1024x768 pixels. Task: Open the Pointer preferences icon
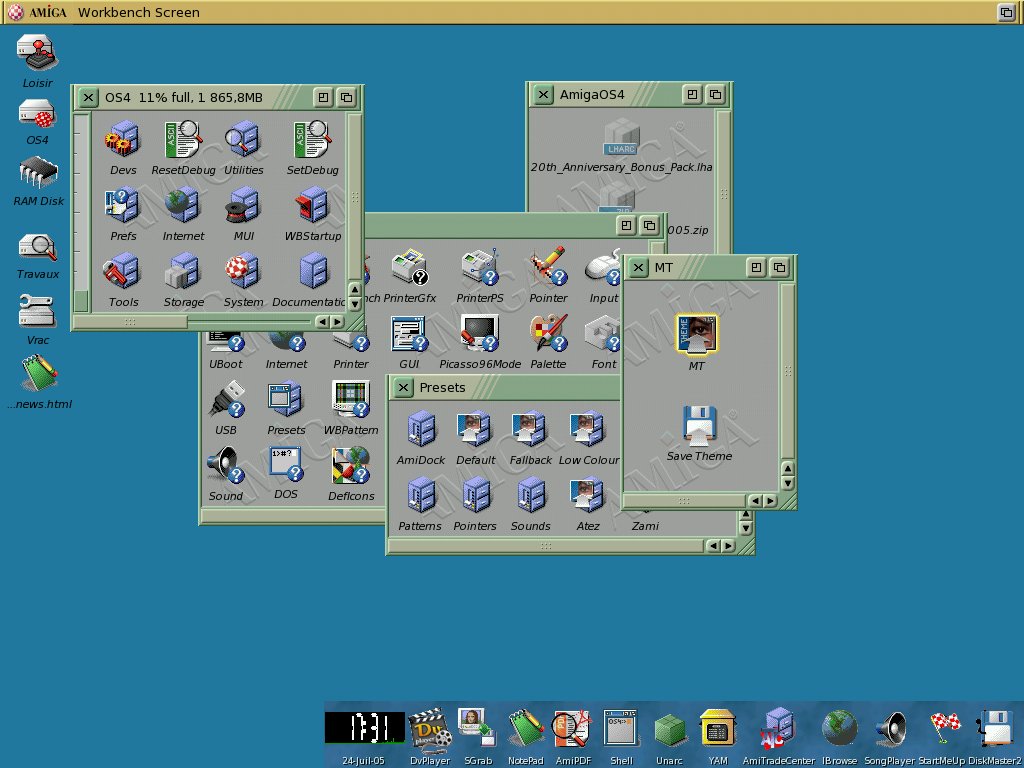point(548,267)
